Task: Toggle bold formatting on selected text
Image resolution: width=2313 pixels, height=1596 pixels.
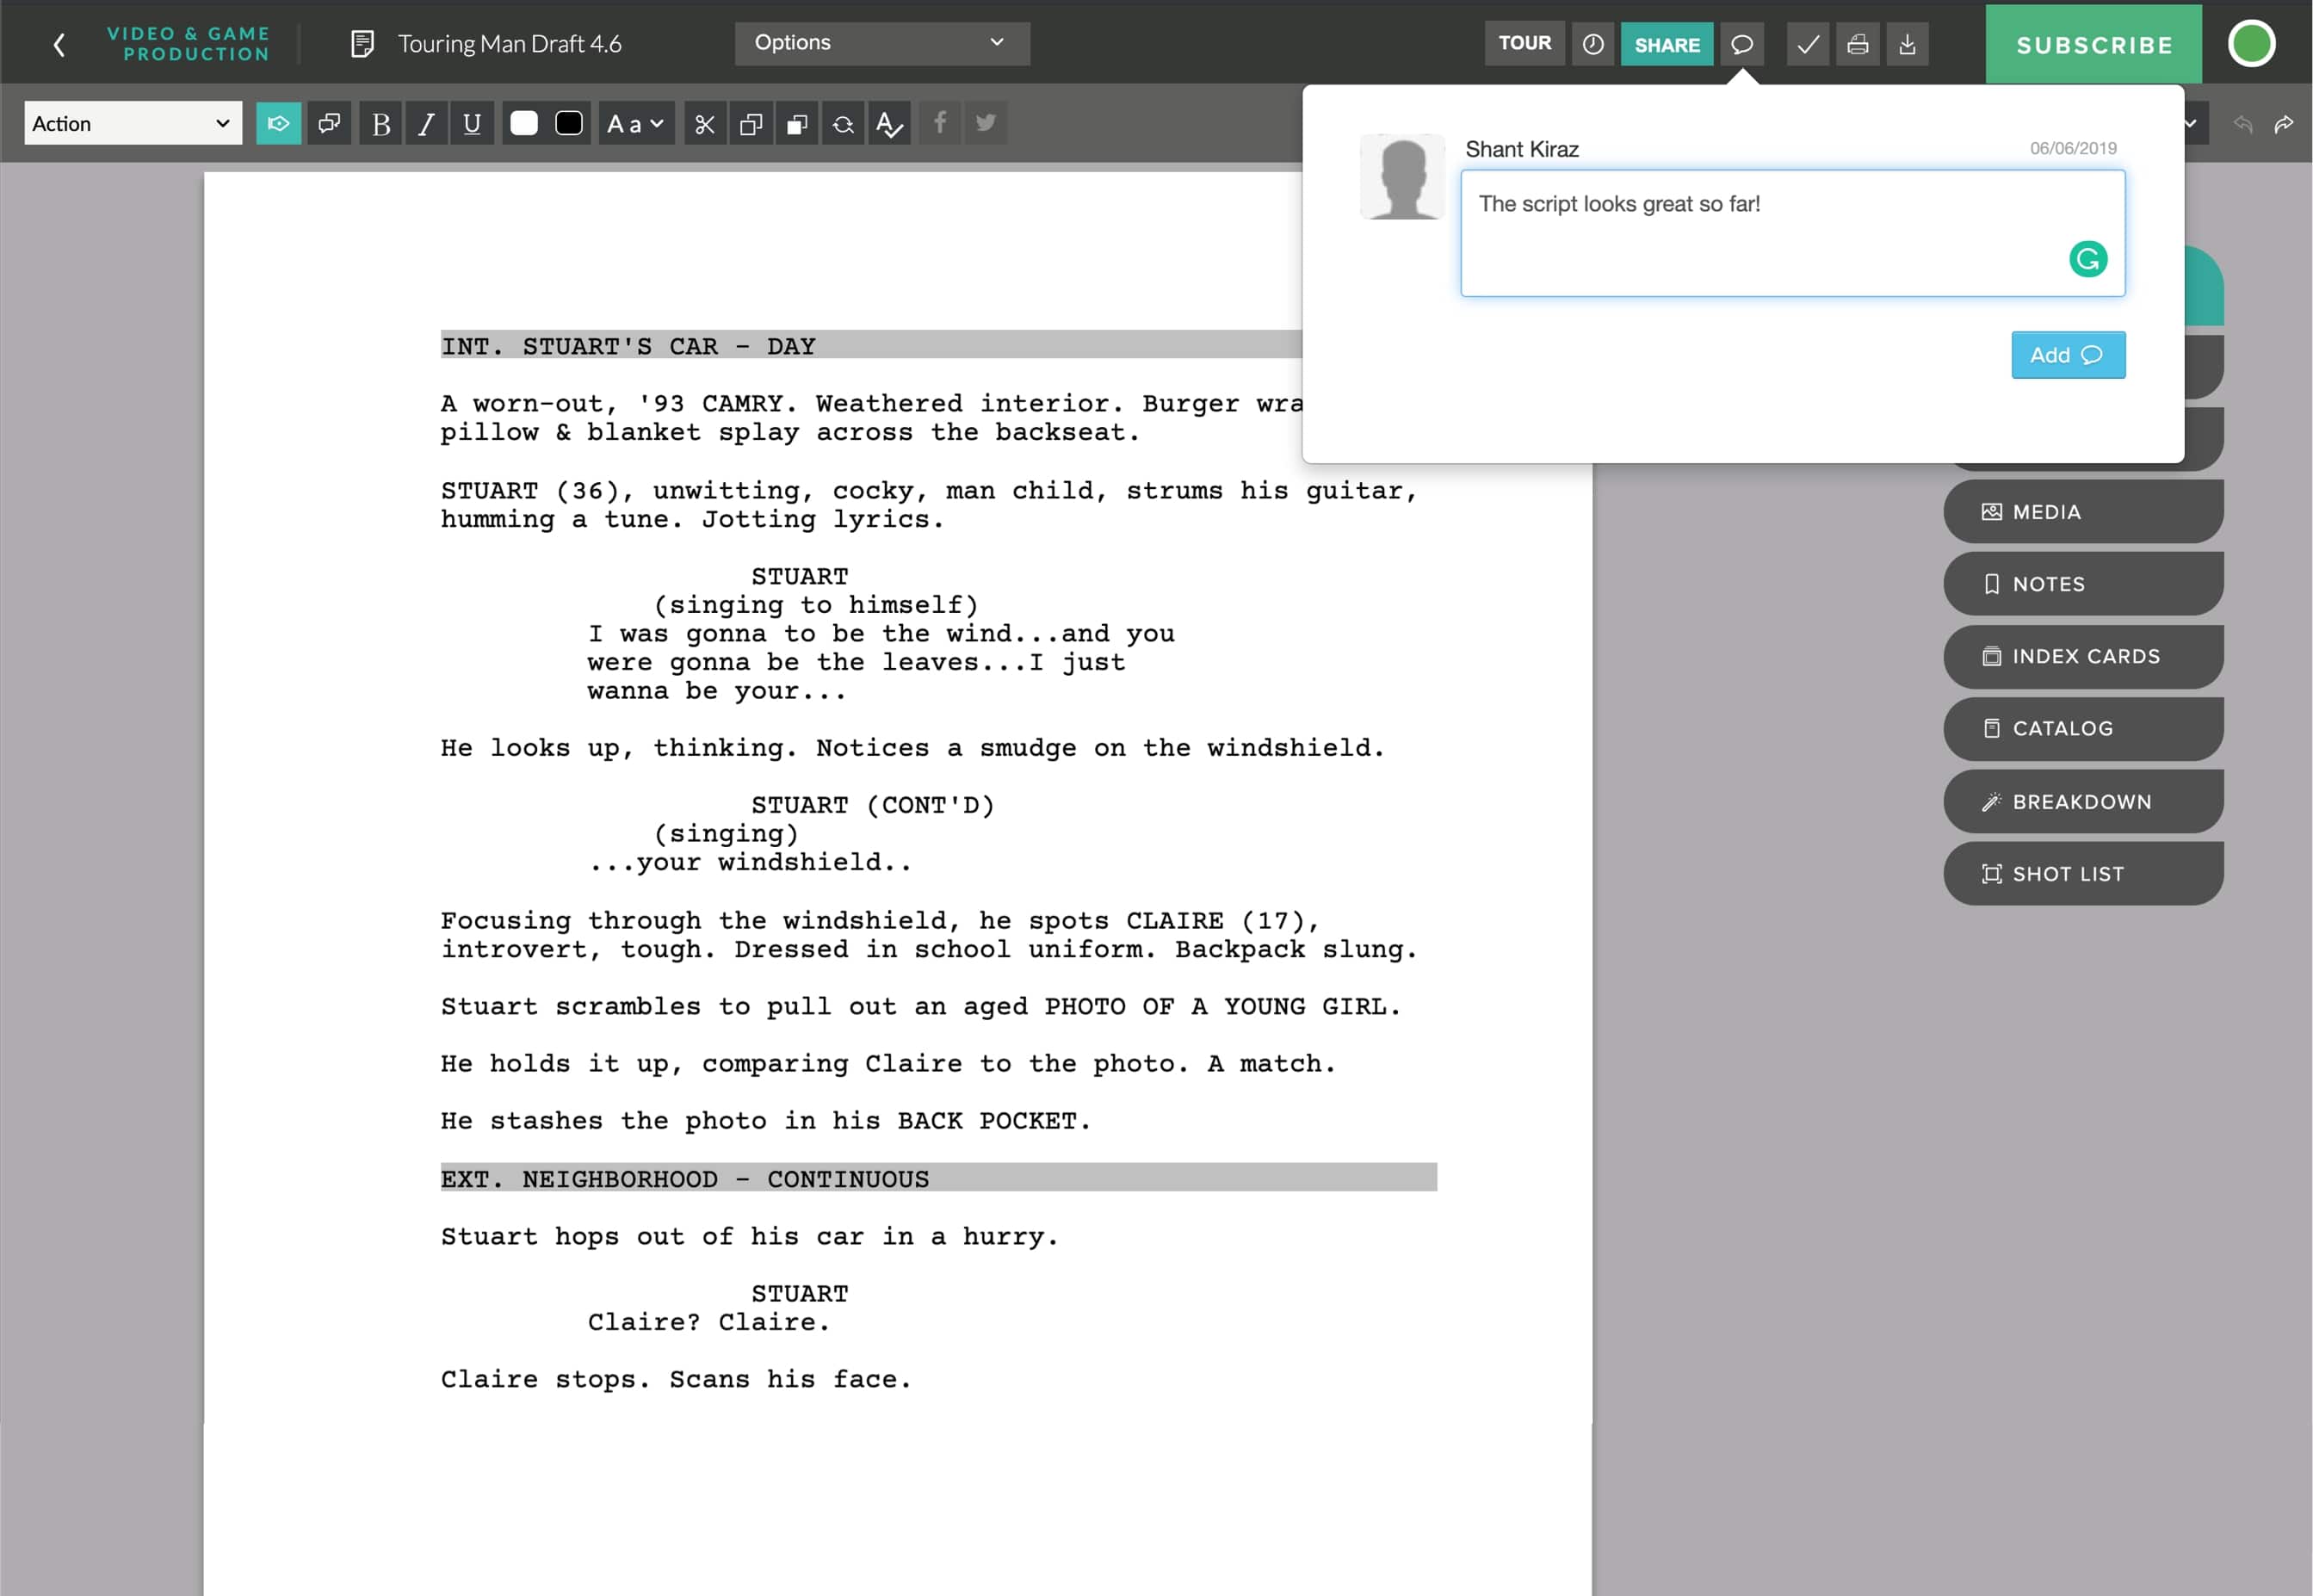Action: (x=380, y=123)
